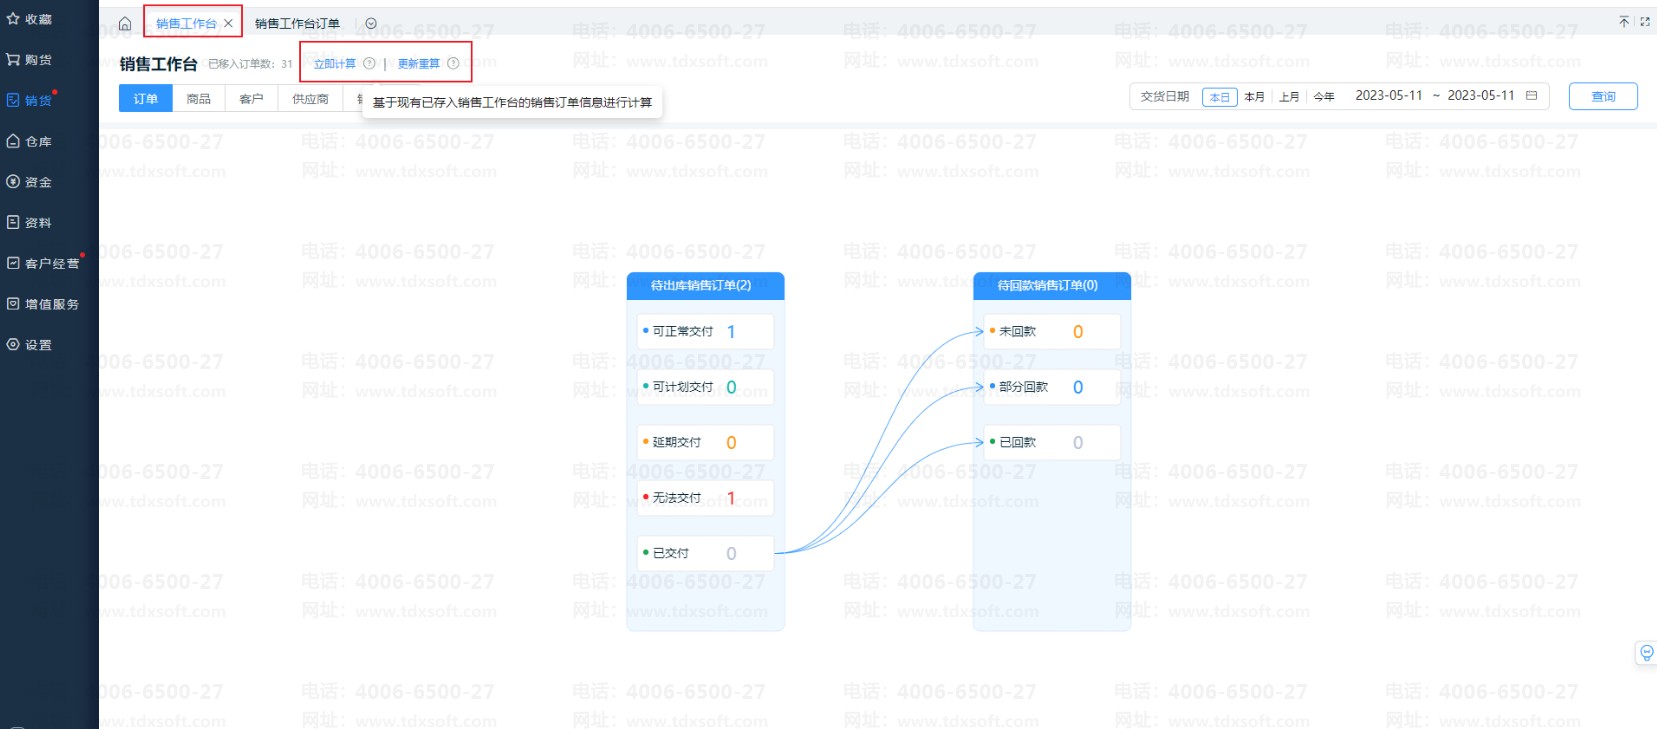Choose the 本月 date range option
Screen dimensions: 1657x729
[1254, 97]
